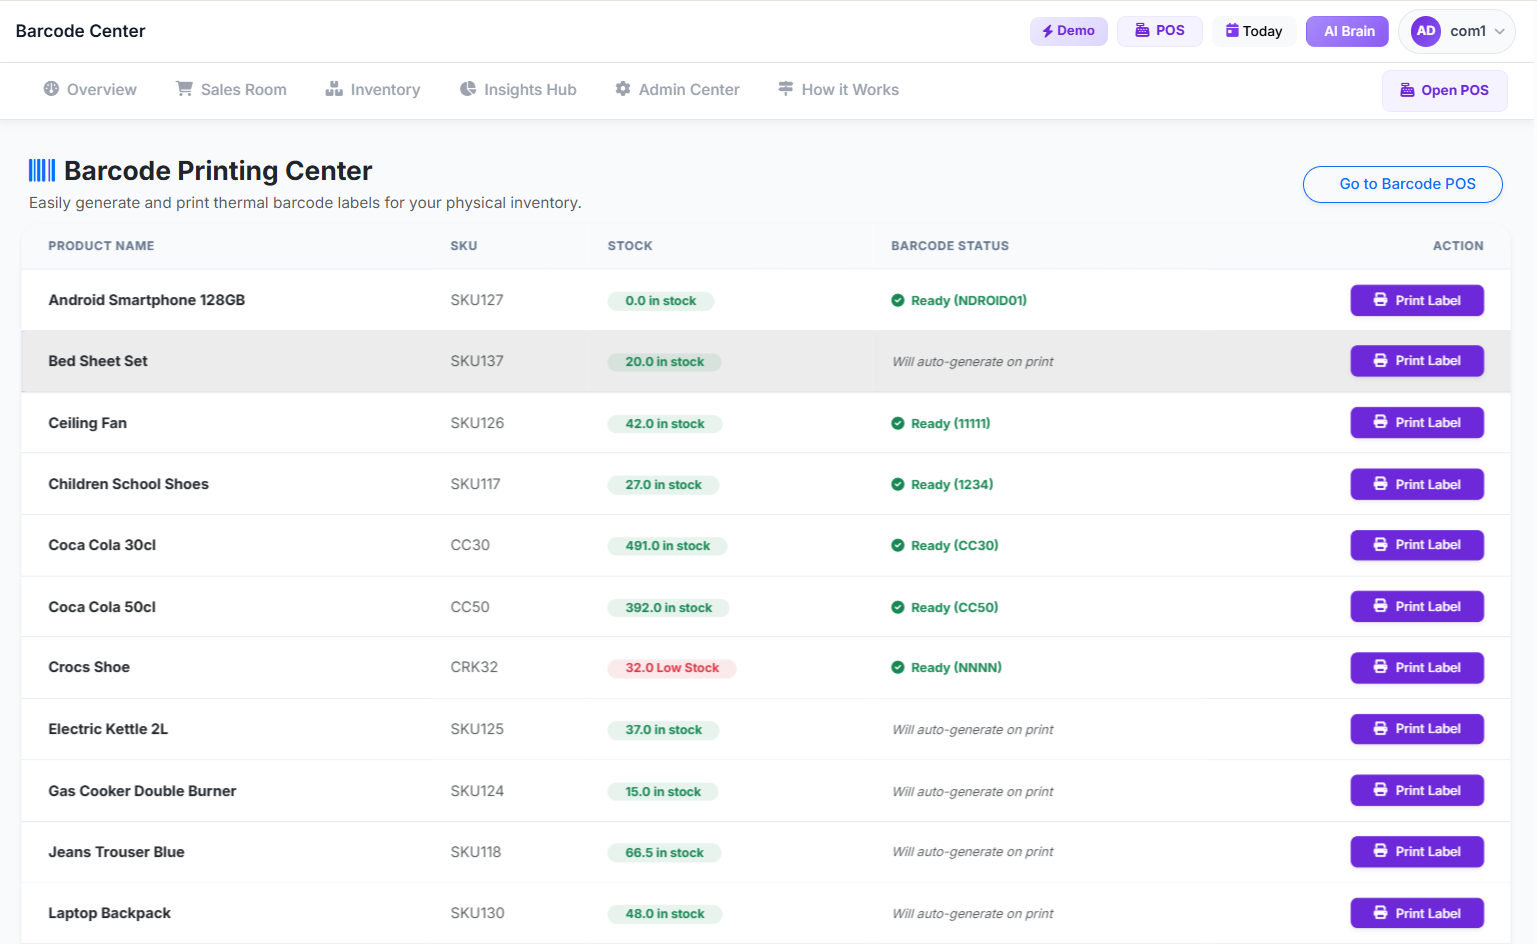Image resolution: width=1537 pixels, height=944 pixels.
Task: Switch to the Sales Room tab
Action: [231, 89]
